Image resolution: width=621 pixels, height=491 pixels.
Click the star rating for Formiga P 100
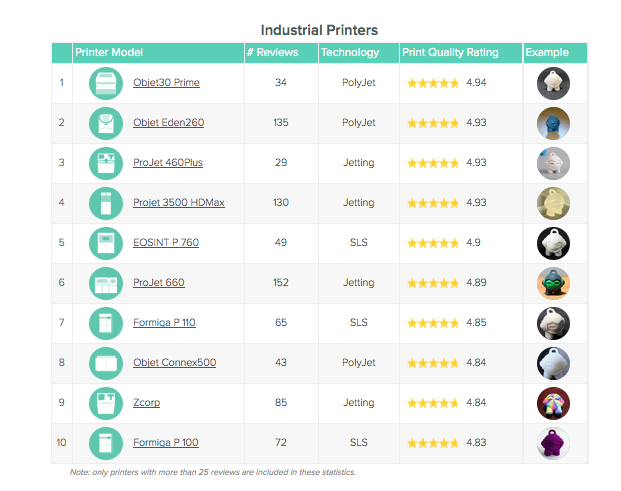tap(433, 443)
